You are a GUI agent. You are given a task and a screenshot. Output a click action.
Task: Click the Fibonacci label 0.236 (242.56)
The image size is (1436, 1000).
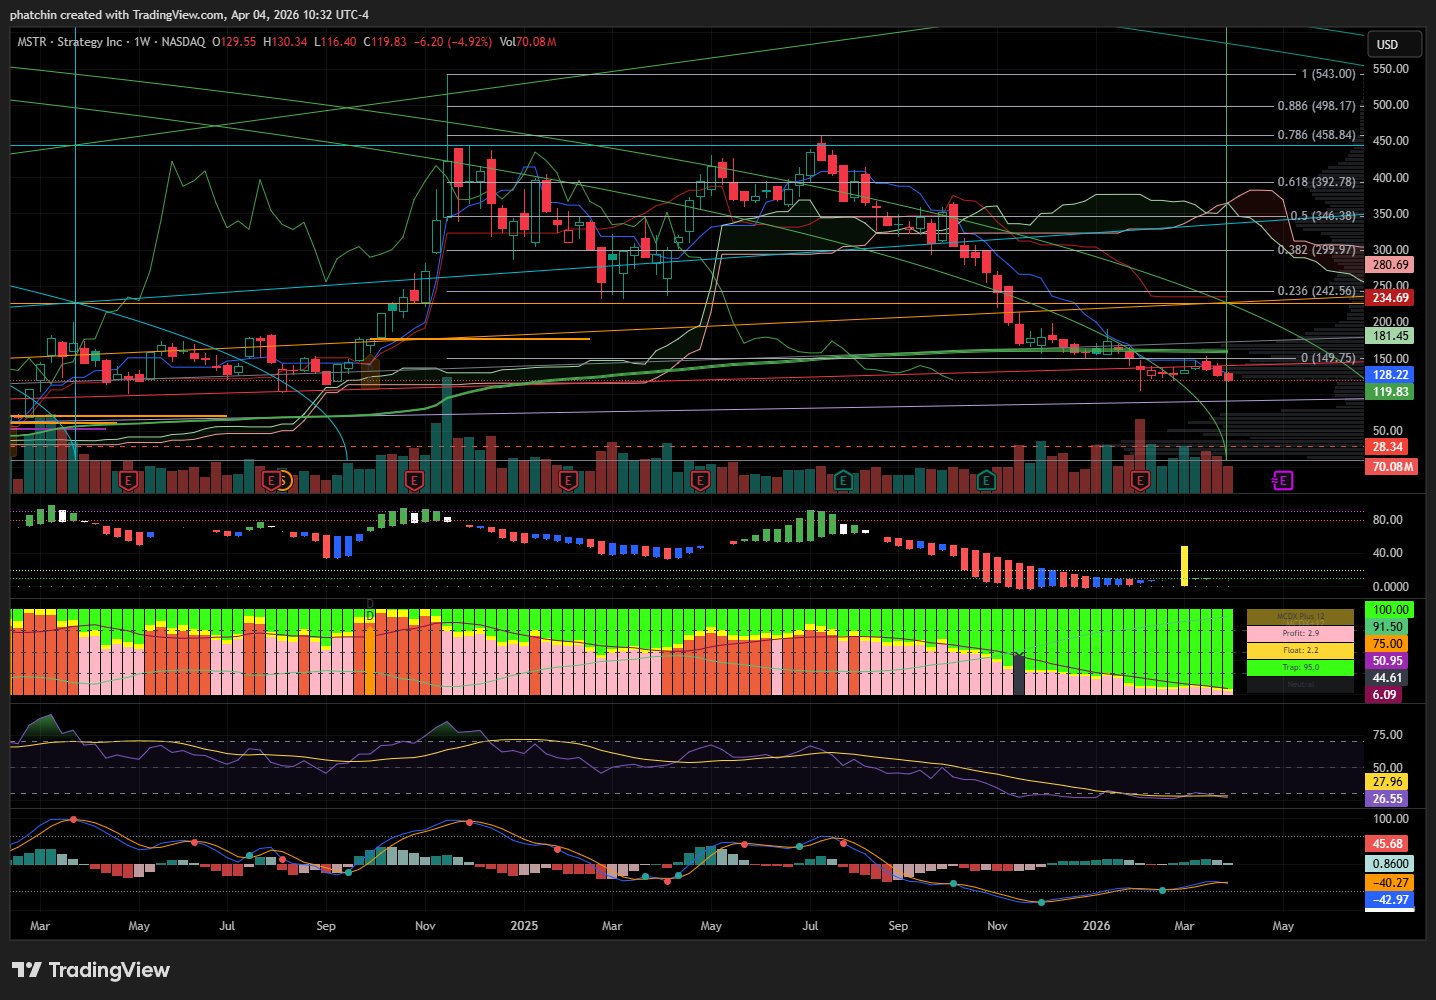(x=1317, y=291)
